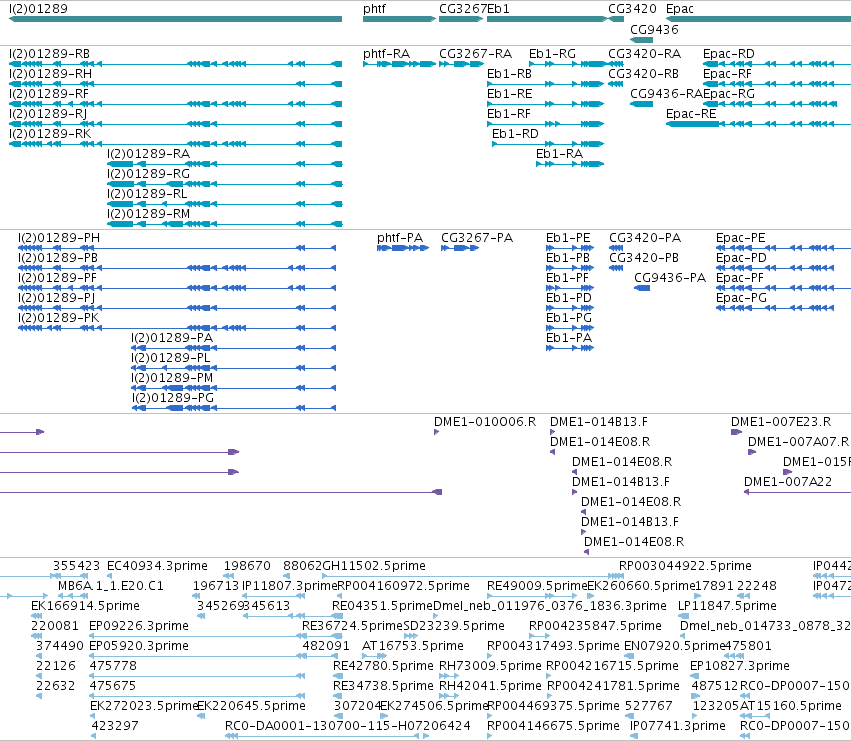Select protein l(2)01289-PB label
851x741 pixels.
pos(58,258)
